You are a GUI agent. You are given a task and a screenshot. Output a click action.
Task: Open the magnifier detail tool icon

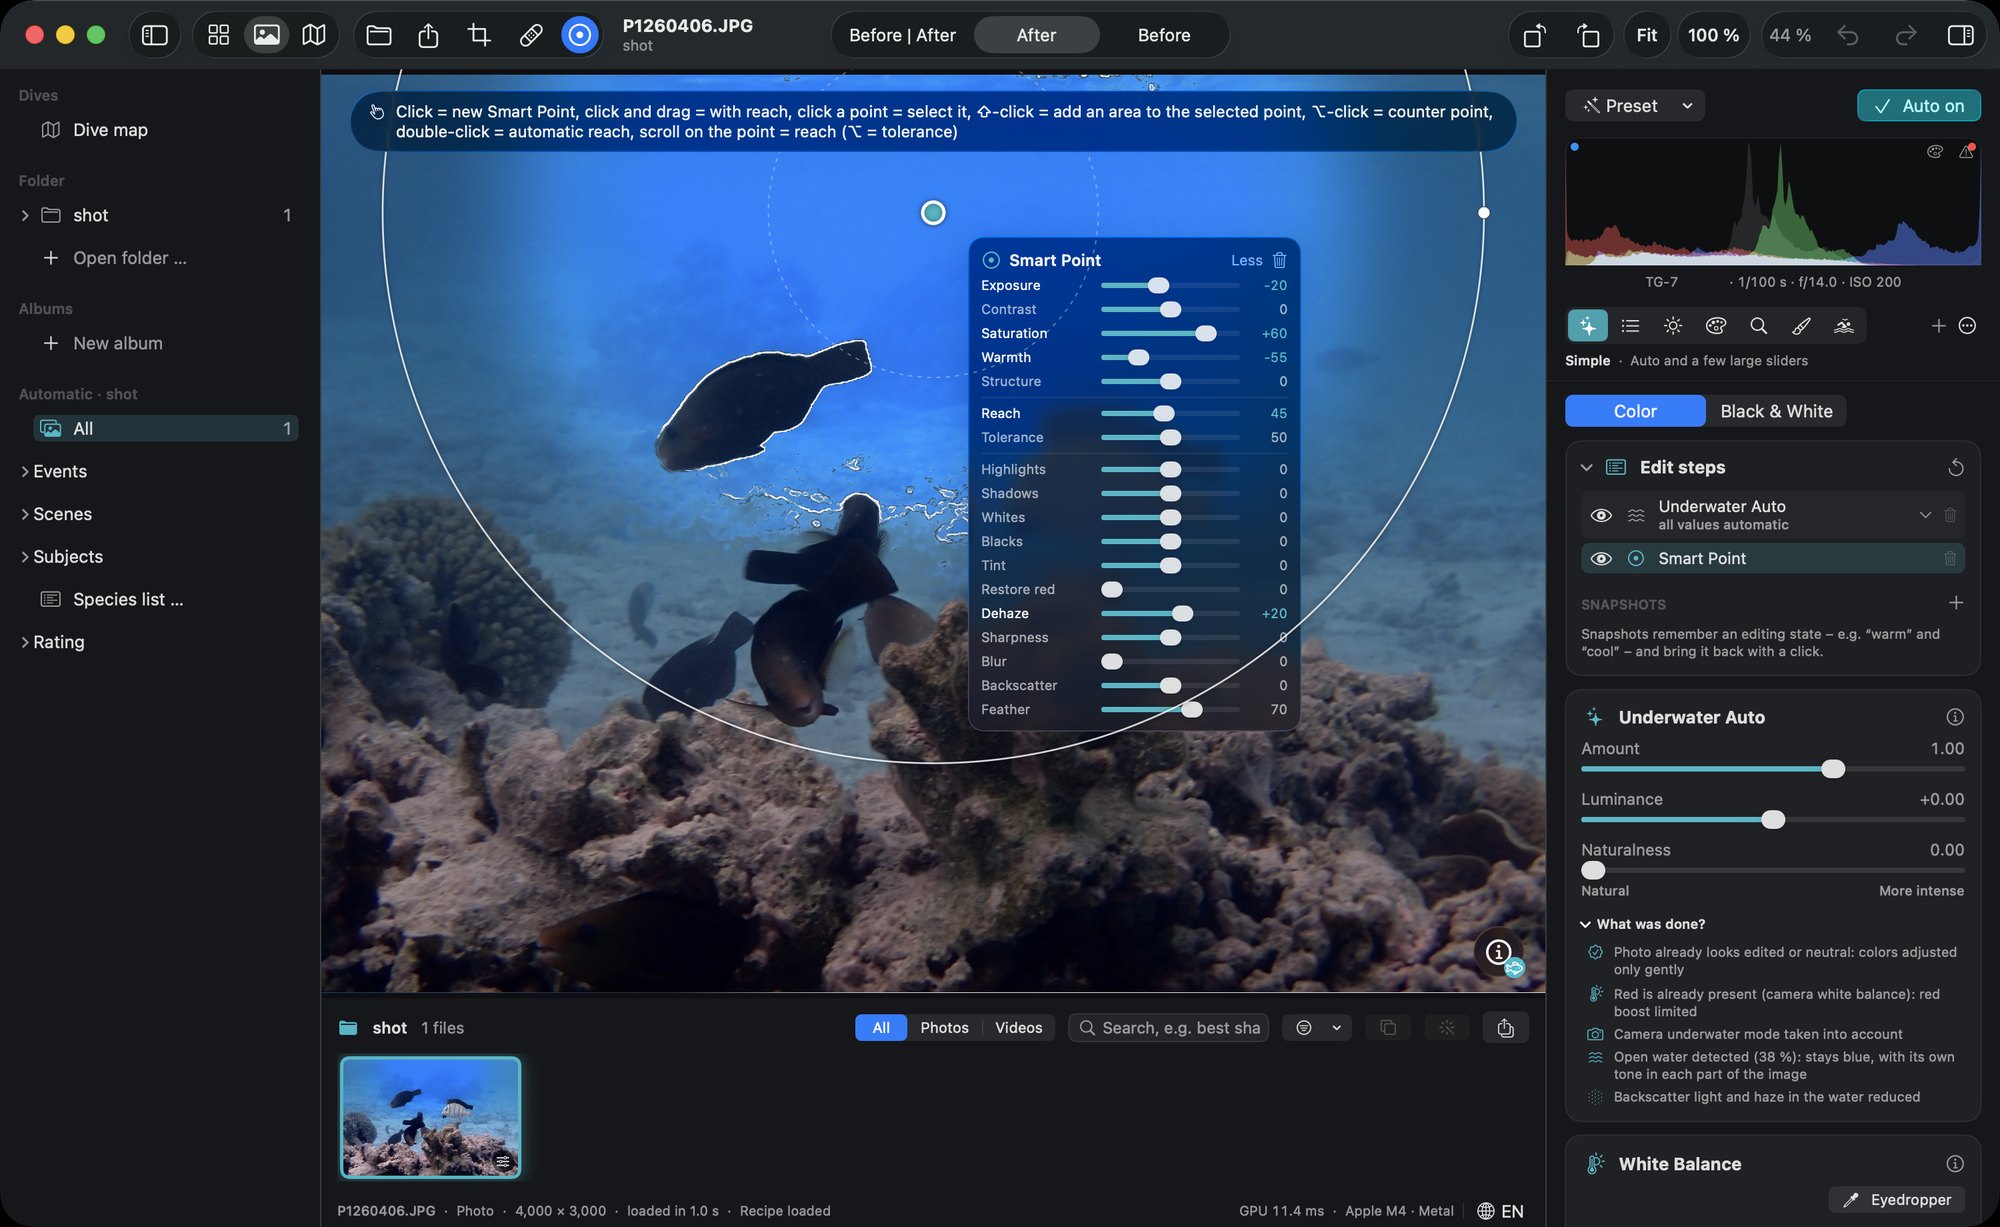click(x=1759, y=326)
